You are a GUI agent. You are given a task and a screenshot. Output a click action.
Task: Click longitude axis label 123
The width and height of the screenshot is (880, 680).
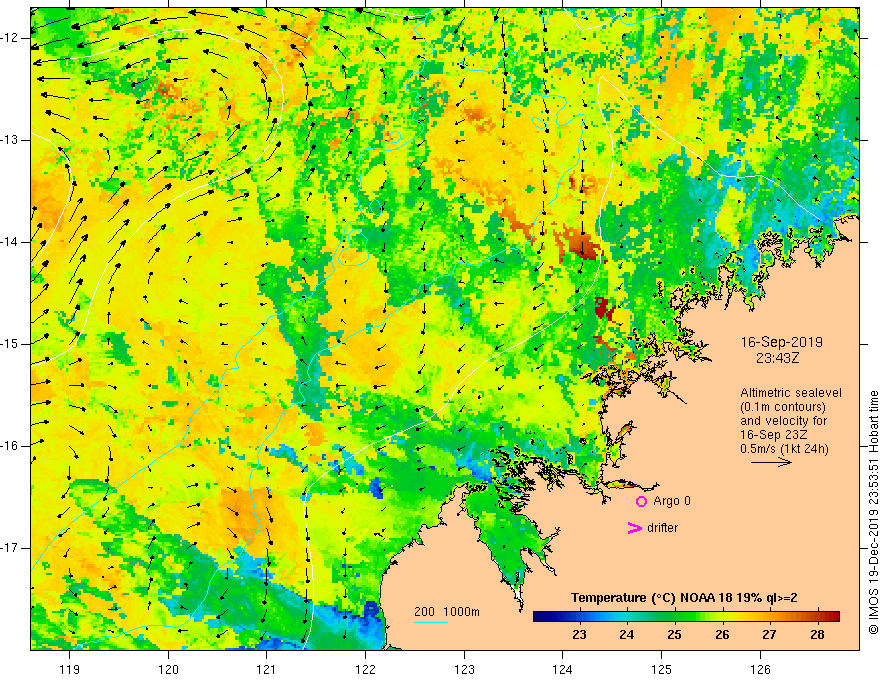[x=464, y=669]
